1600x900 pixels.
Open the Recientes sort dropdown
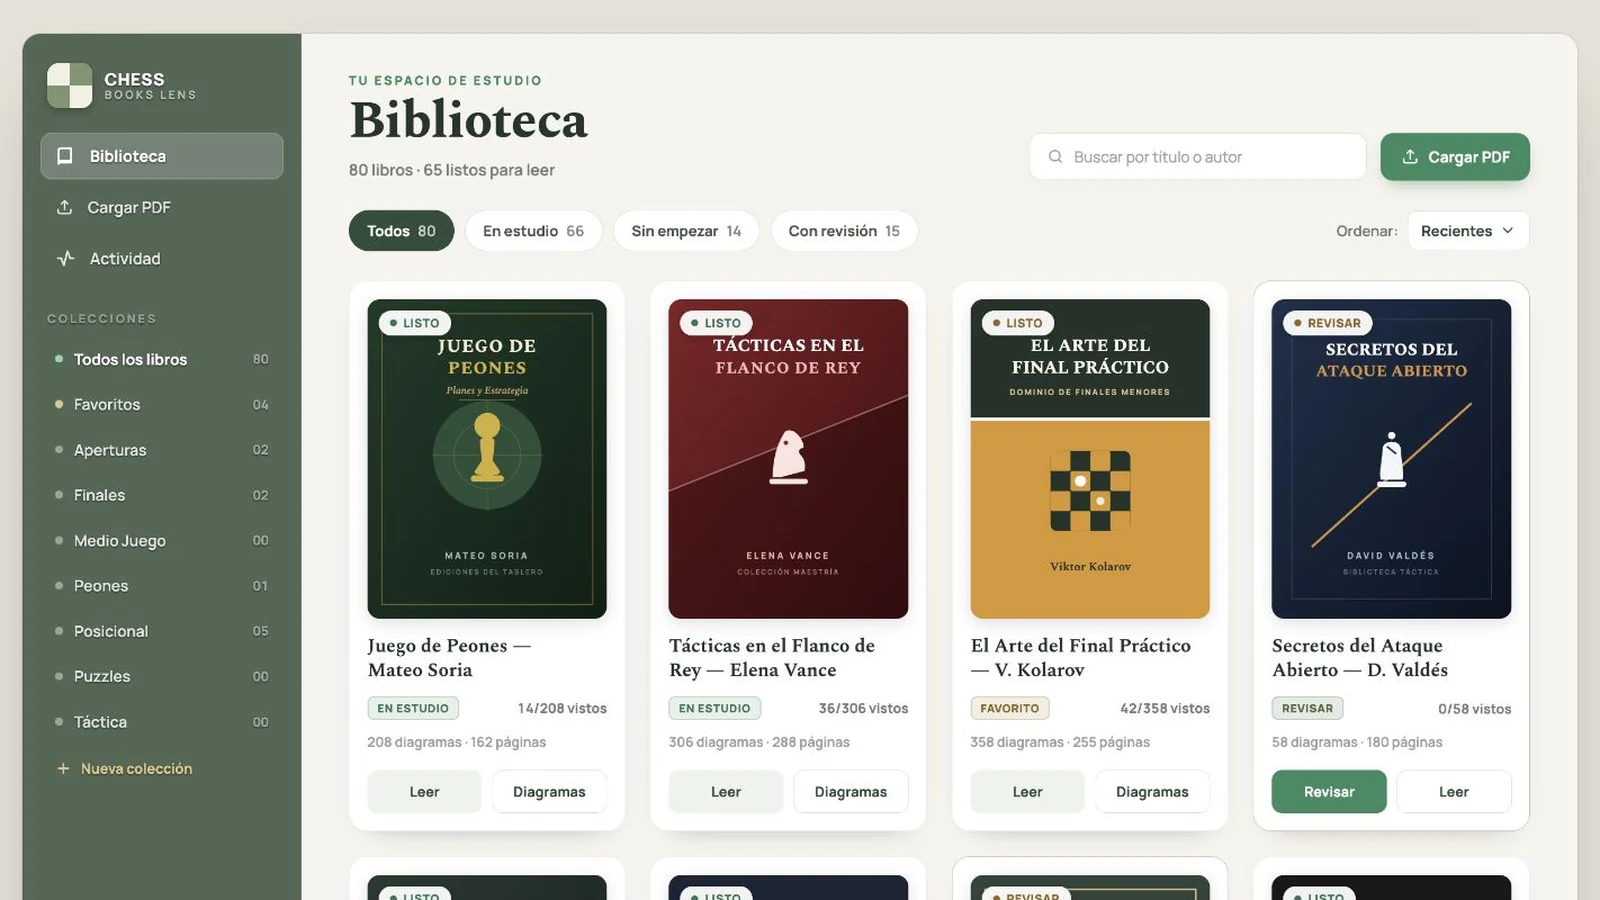click(1468, 231)
